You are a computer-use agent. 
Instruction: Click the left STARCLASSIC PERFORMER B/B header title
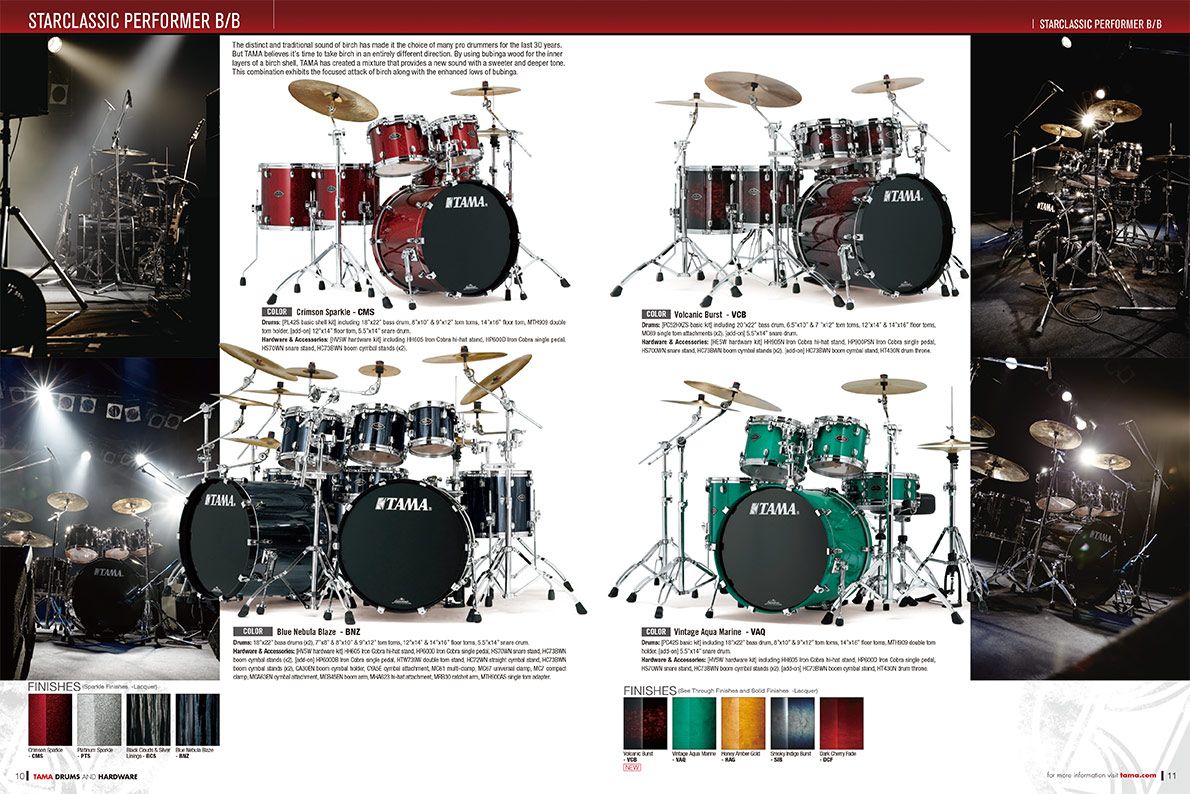tap(134, 20)
